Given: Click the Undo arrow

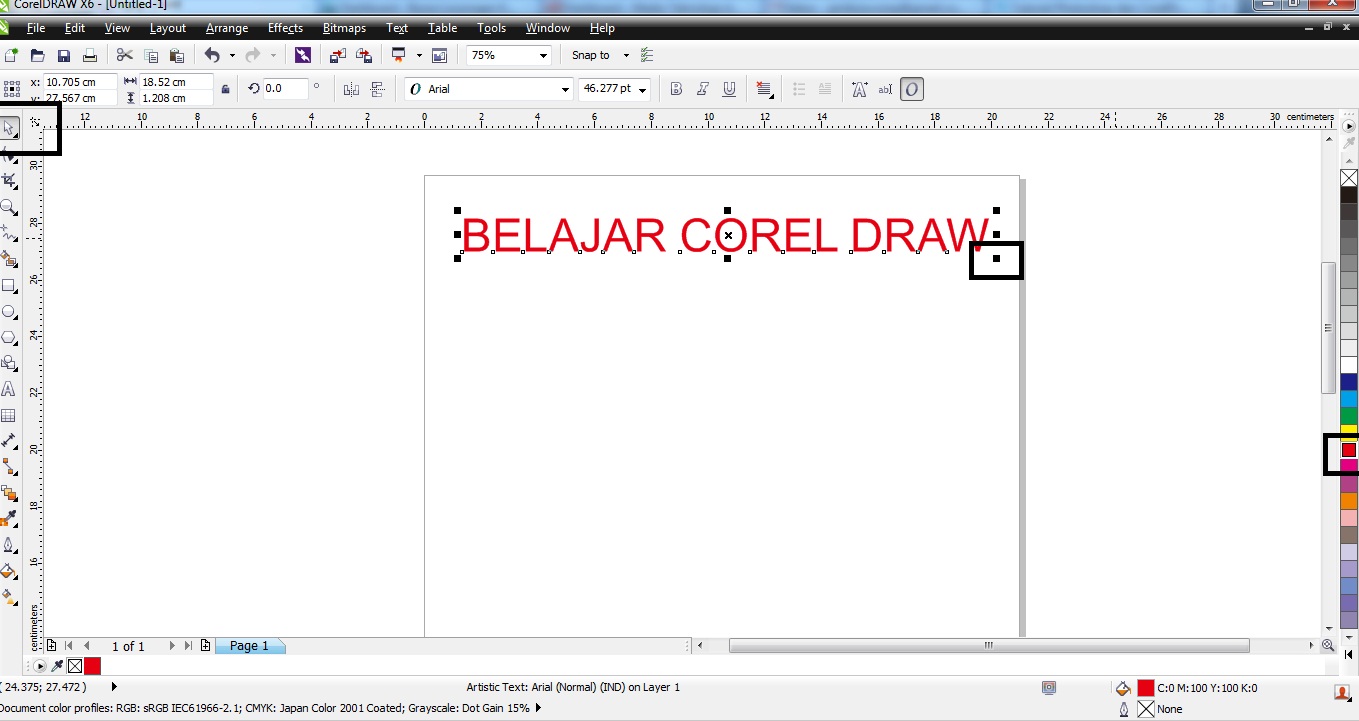Looking at the screenshot, I should [212, 55].
